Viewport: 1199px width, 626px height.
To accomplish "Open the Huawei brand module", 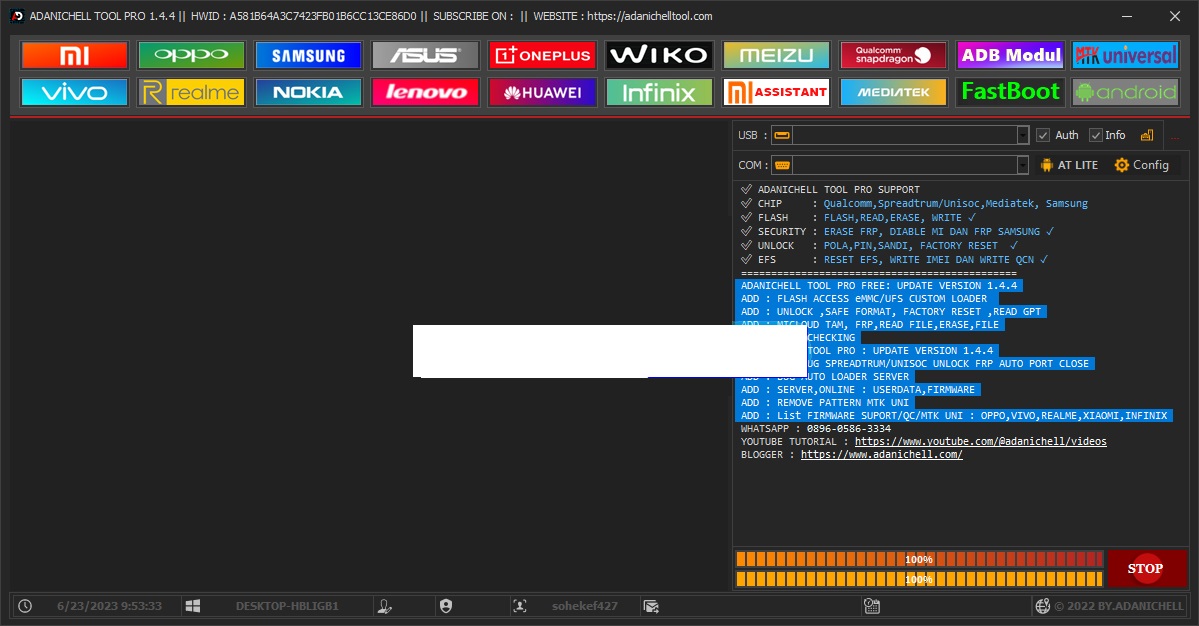I will 542,92.
